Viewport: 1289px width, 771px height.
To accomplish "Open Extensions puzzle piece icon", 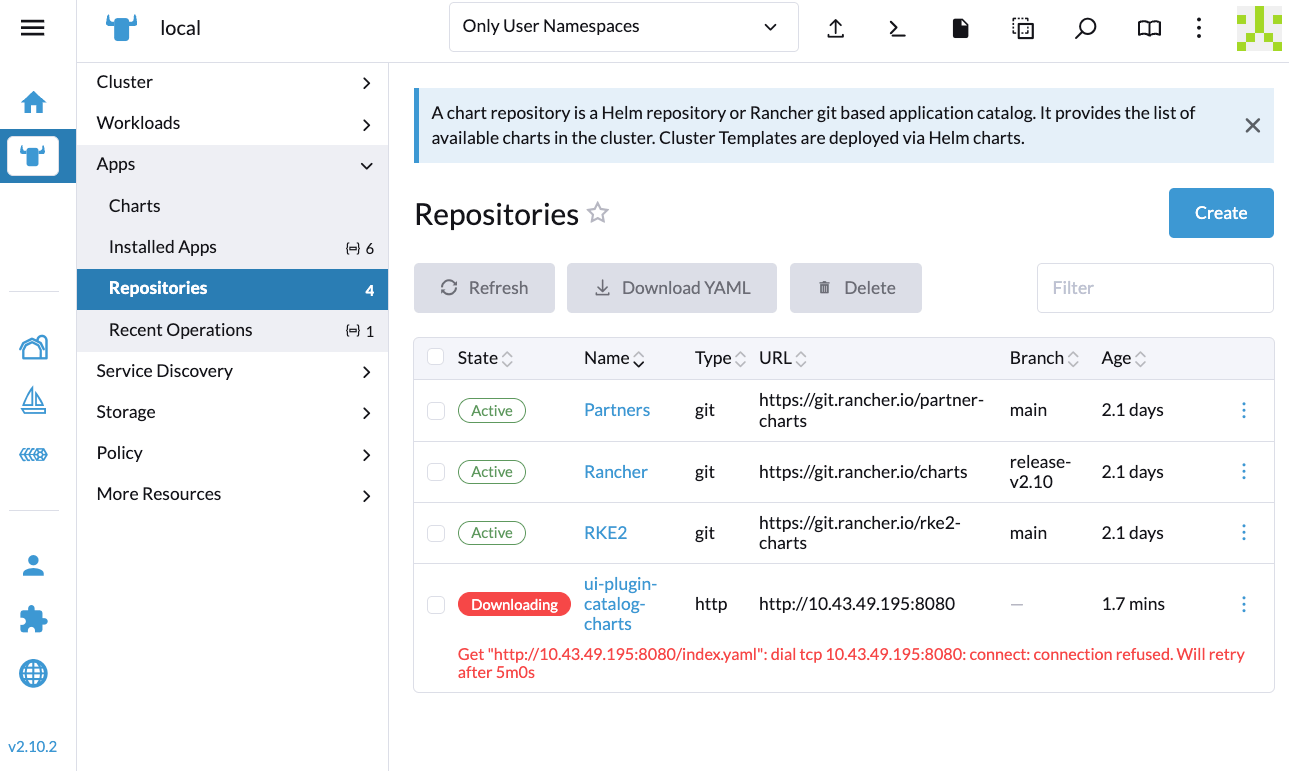I will [x=33, y=620].
